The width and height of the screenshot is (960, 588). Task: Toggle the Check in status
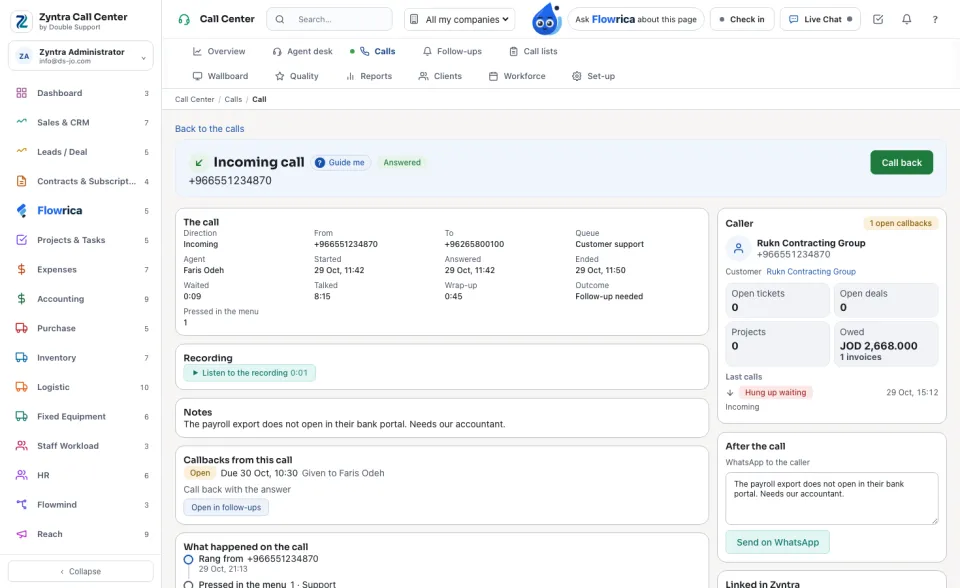click(x=742, y=19)
